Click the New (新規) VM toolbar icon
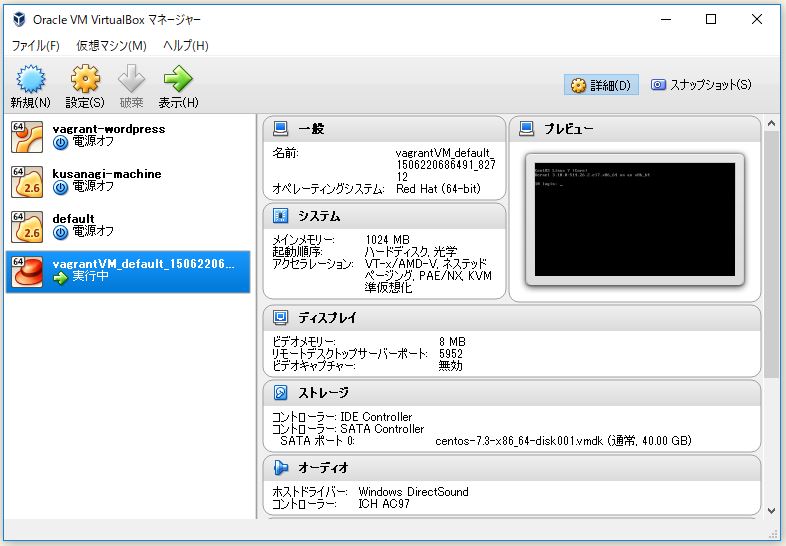 pyautogui.click(x=31, y=79)
